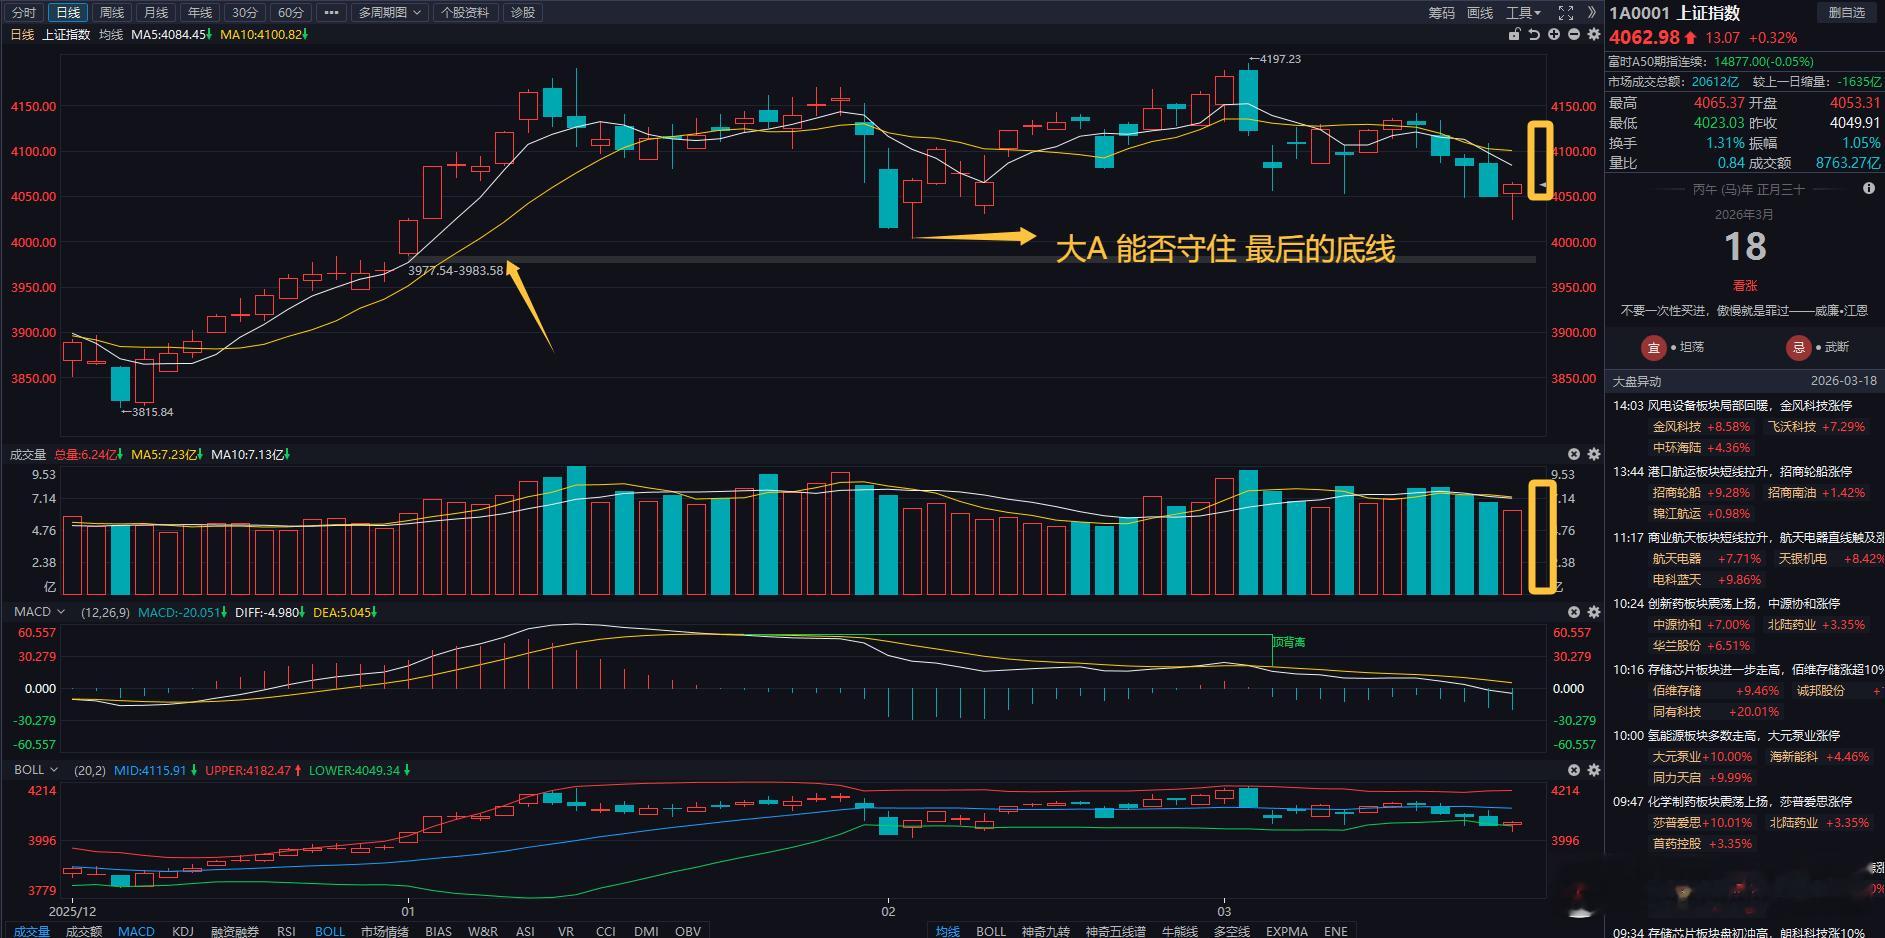Select EXPMA main-chart overlay
The image size is (1885, 938).
coord(1287,931)
